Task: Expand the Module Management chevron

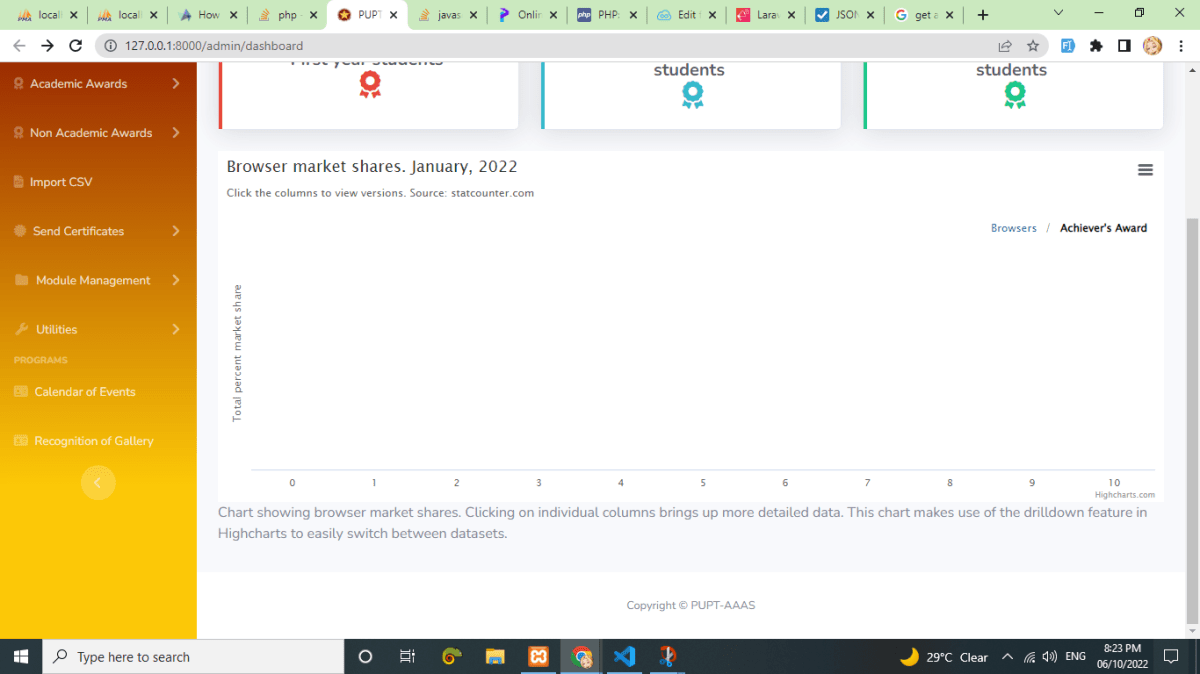Action: (x=176, y=280)
